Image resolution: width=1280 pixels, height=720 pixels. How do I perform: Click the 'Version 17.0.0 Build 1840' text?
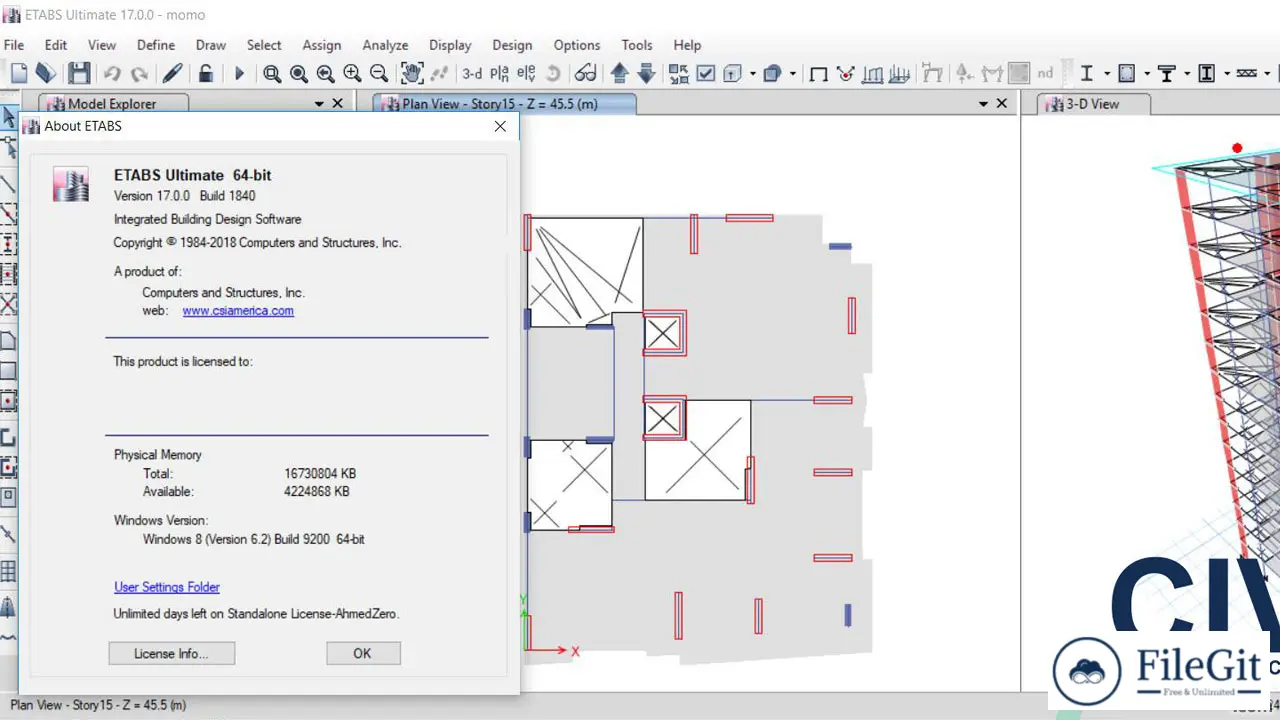(x=185, y=196)
